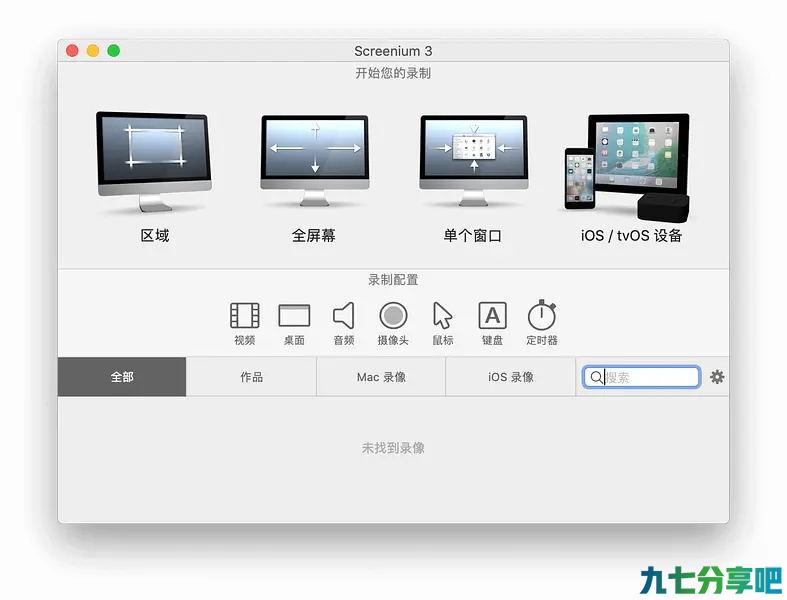This screenshot has height=600, width=787.
Task: Switch to the iOS 录像 tab
Action: (510, 377)
